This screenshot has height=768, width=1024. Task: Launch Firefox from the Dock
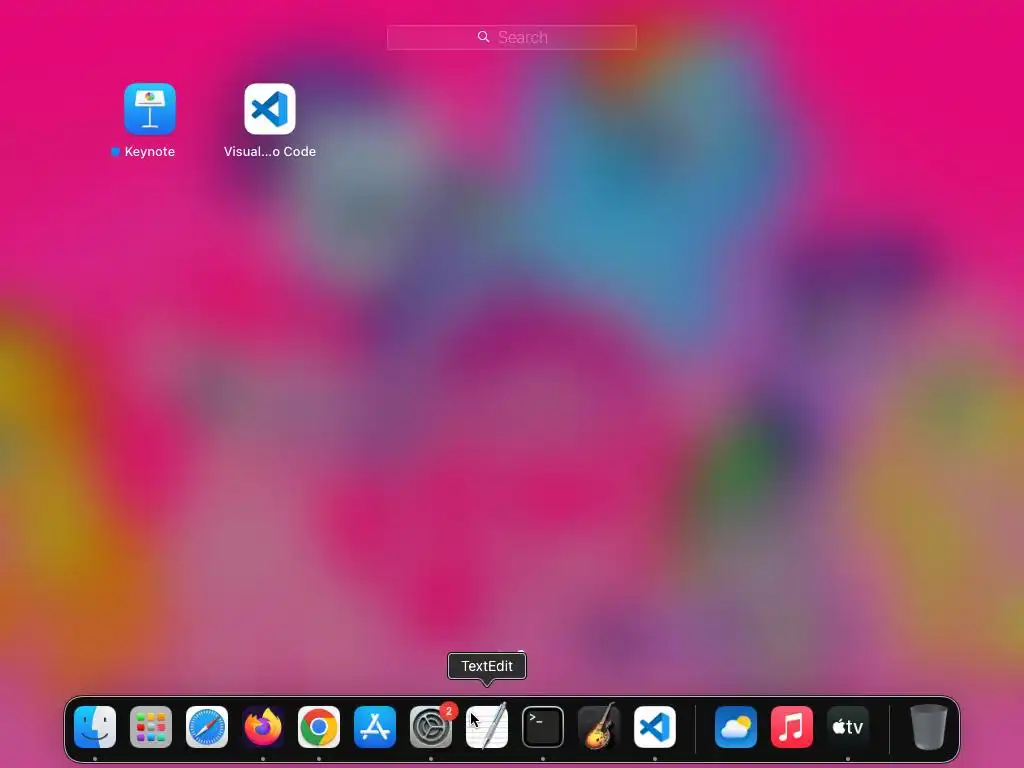[263, 726]
